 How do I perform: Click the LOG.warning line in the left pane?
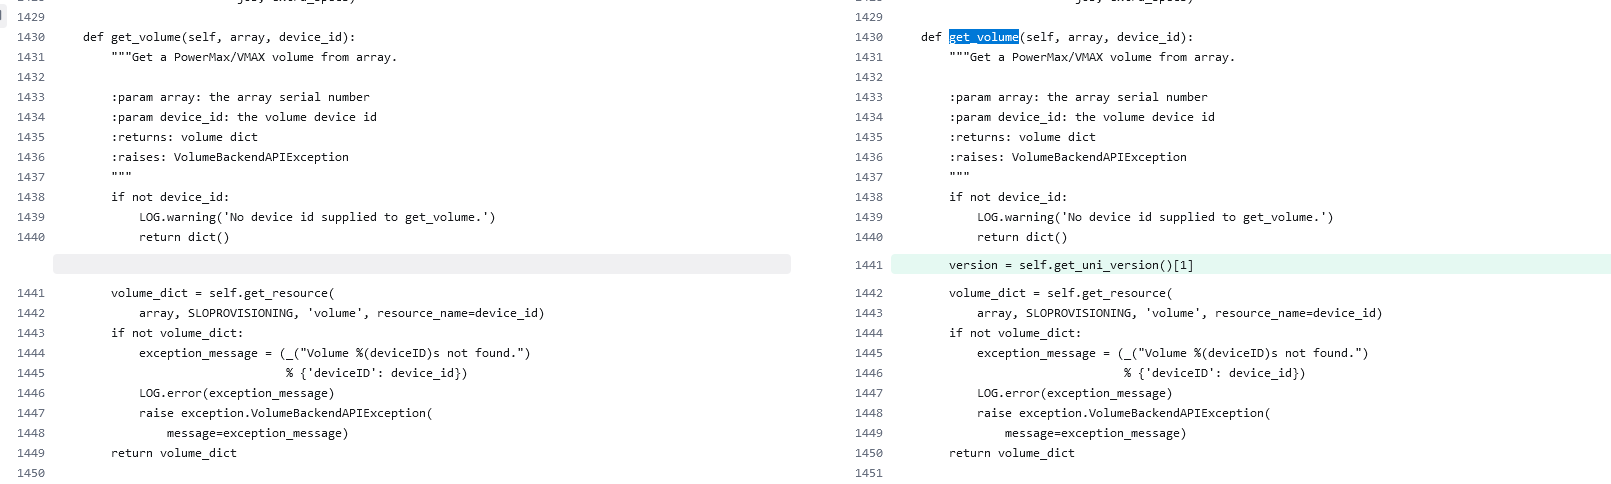click(317, 217)
